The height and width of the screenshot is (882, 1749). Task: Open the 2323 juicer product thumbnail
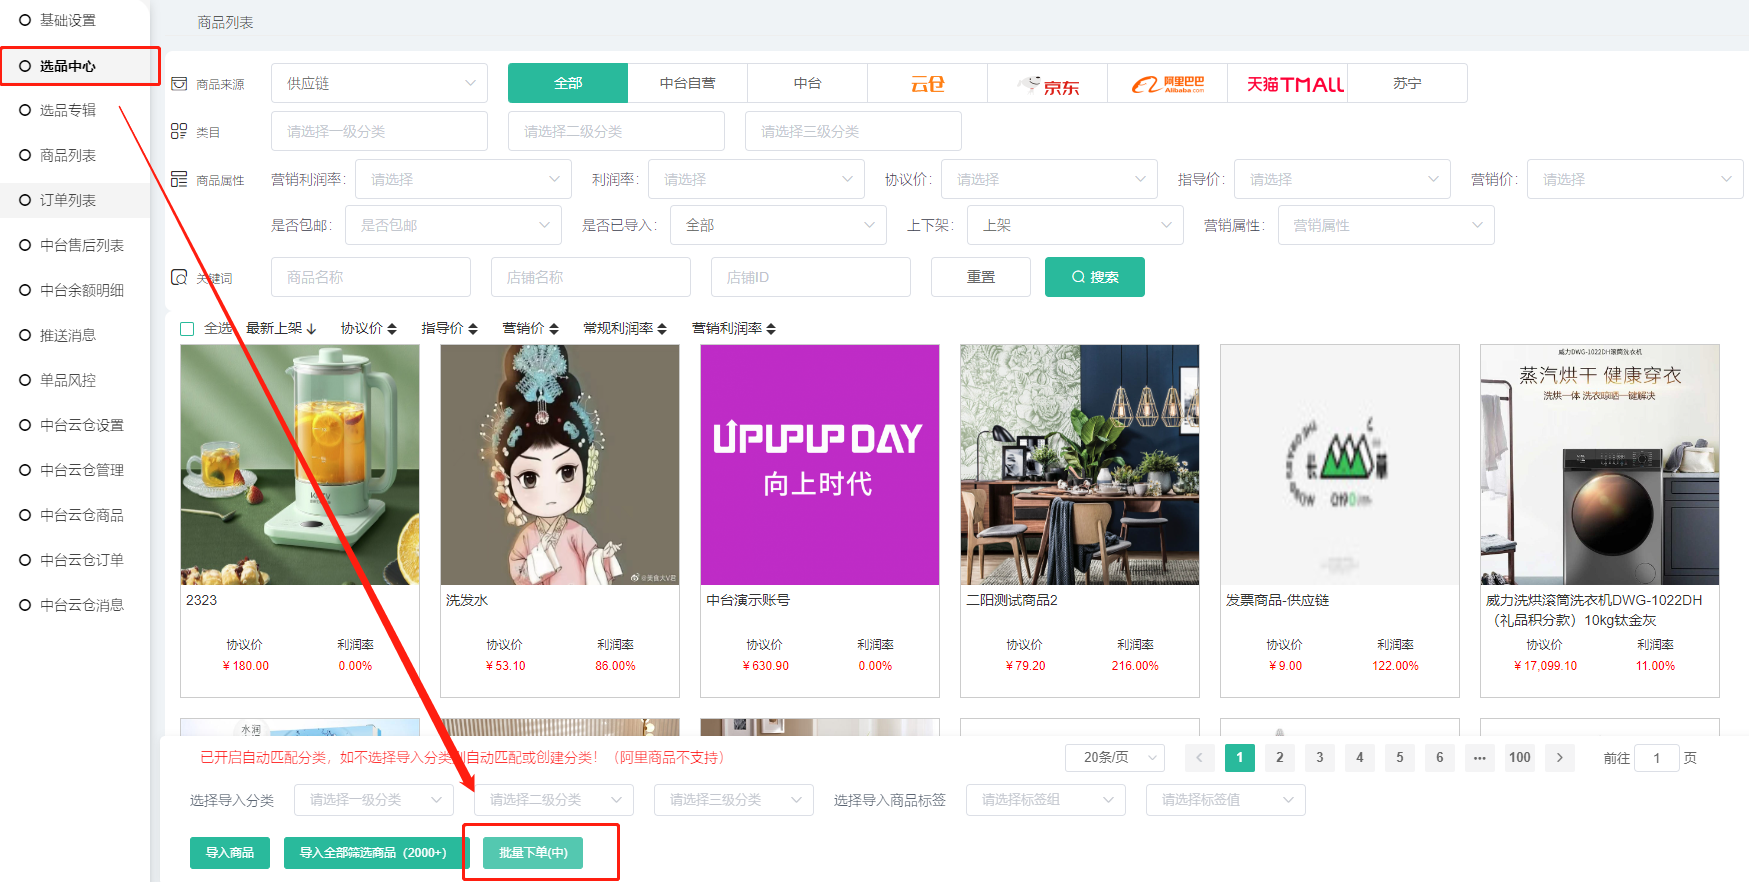click(x=300, y=465)
